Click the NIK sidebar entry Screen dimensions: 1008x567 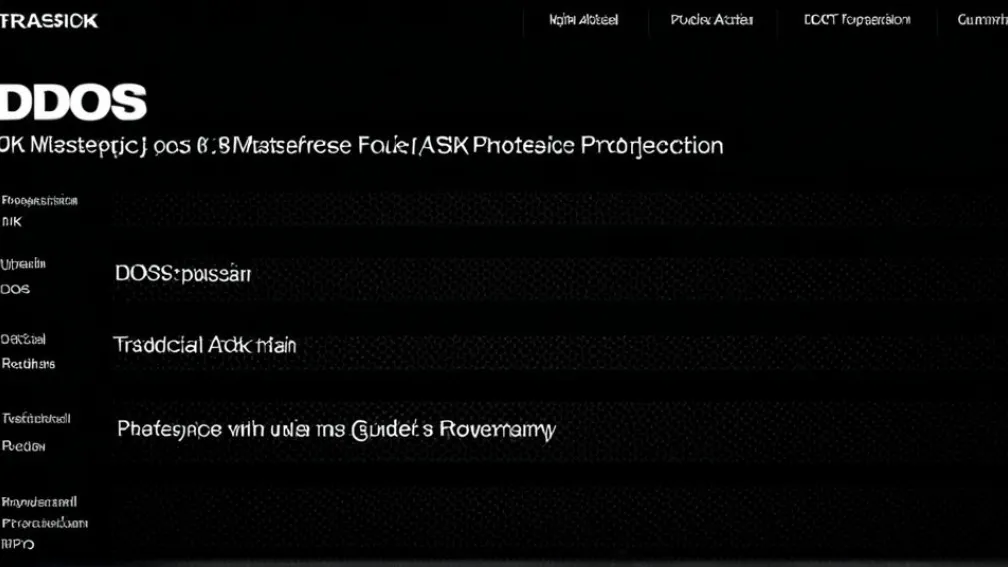click(12, 222)
